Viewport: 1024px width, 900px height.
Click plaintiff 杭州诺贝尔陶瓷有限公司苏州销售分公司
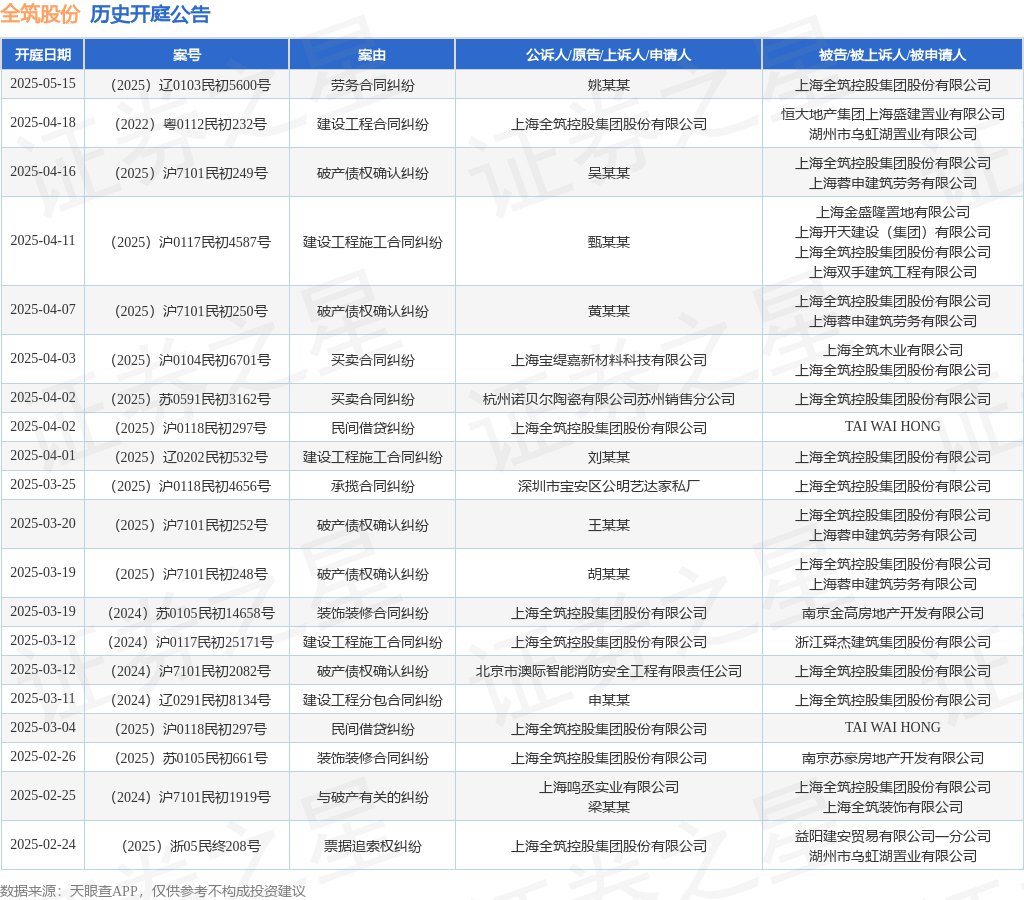coord(609,400)
